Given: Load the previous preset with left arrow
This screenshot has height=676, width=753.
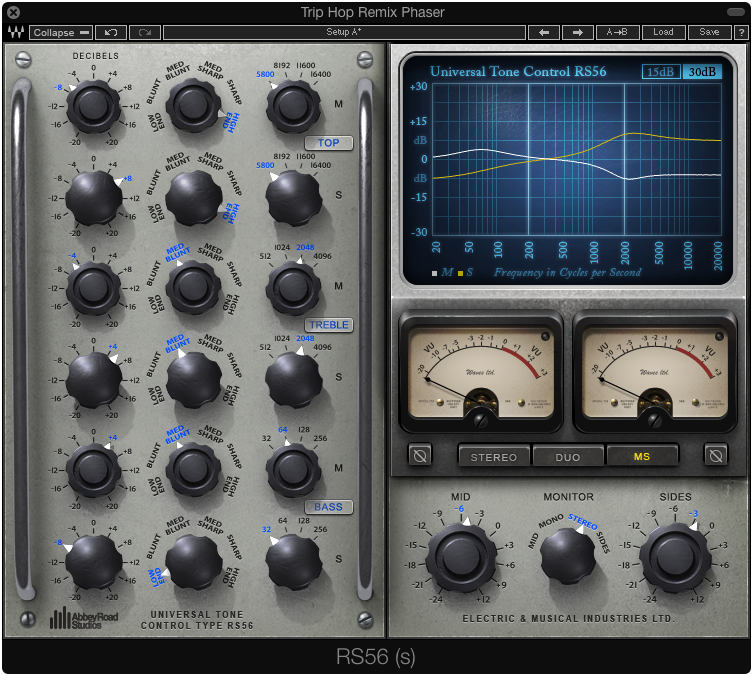Looking at the screenshot, I should pyautogui.click(x=544, y=32).
